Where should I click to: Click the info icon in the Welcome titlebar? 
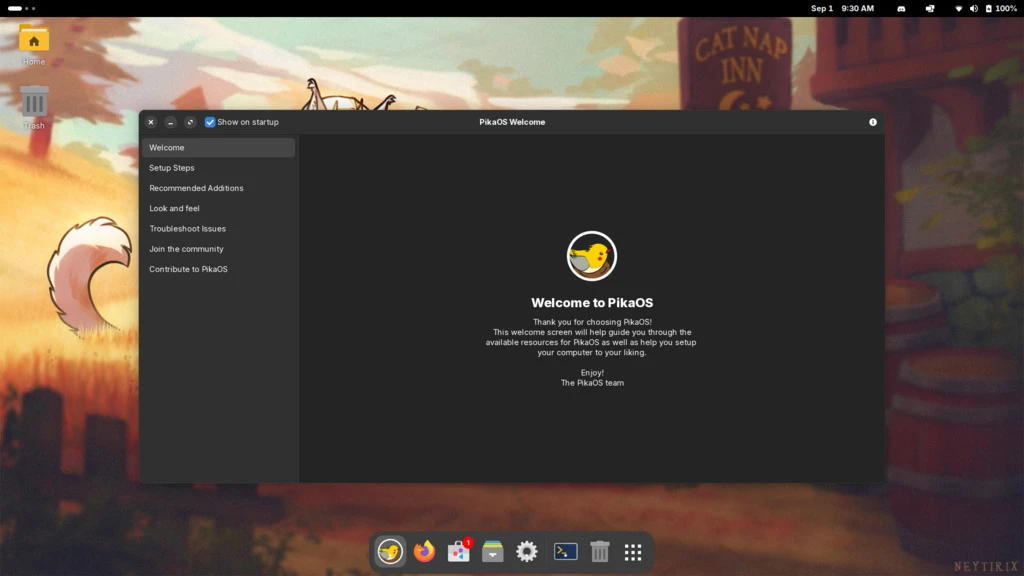(x=872, y=122)
